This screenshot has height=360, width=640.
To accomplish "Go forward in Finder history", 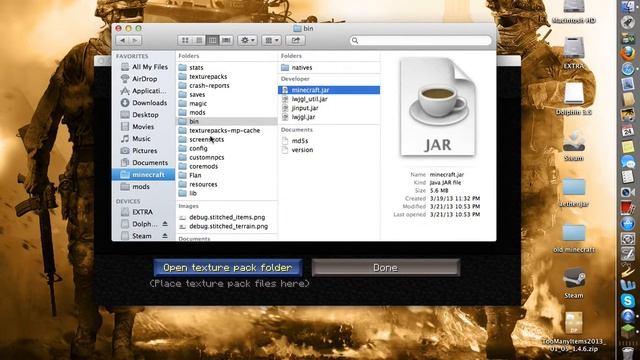I will [x=135, y=40].
